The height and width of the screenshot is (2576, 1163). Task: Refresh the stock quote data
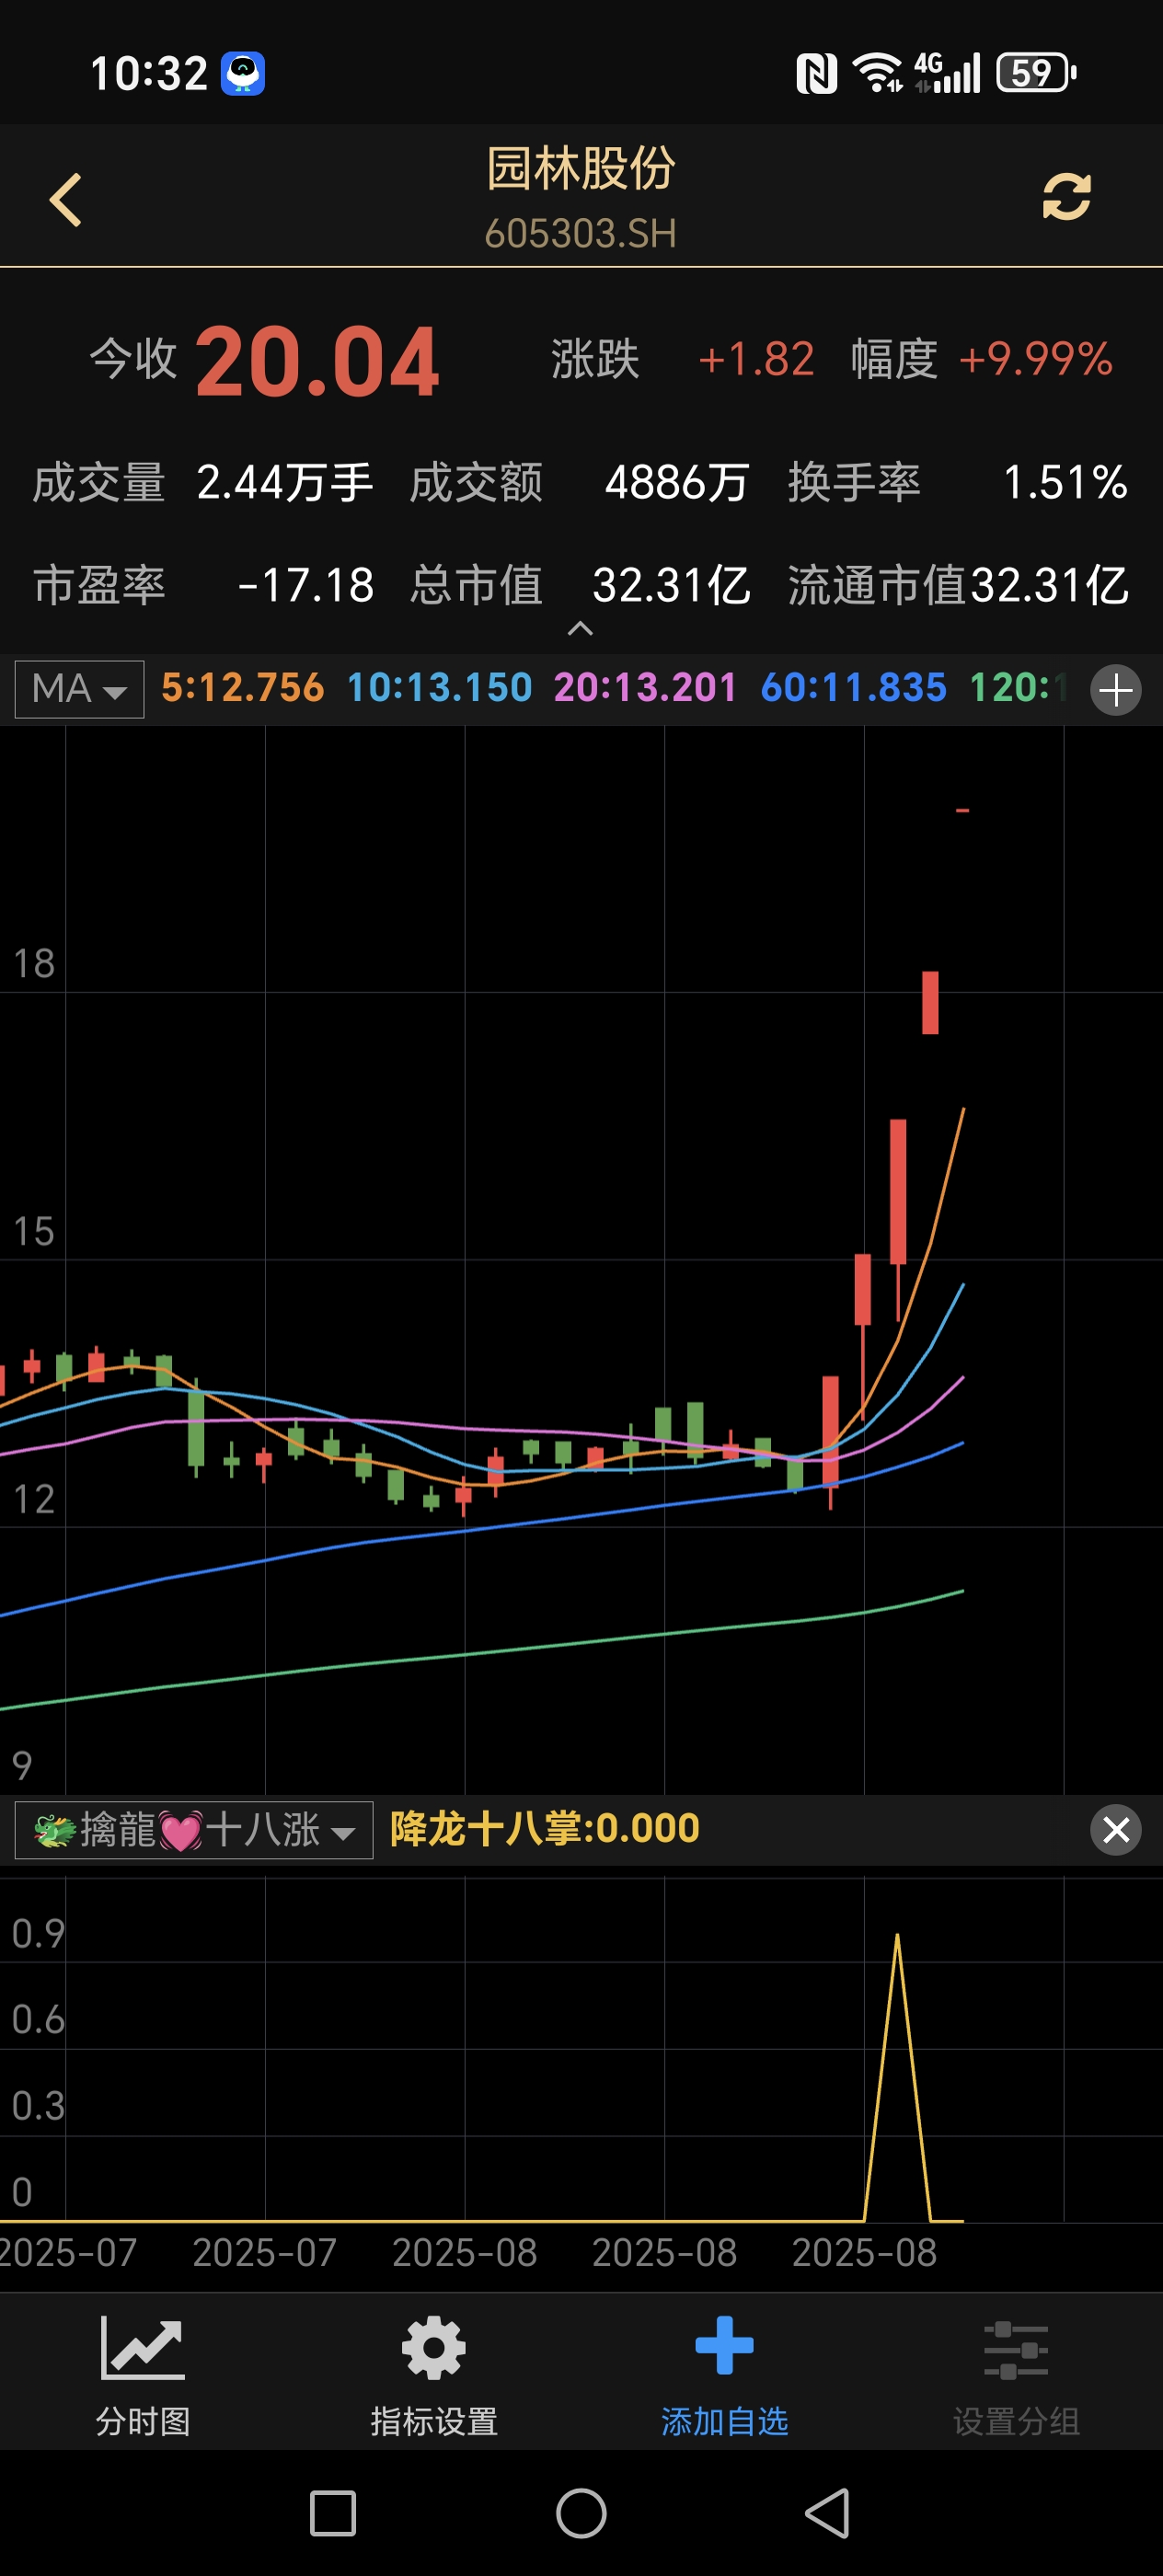click(1066, 197)
